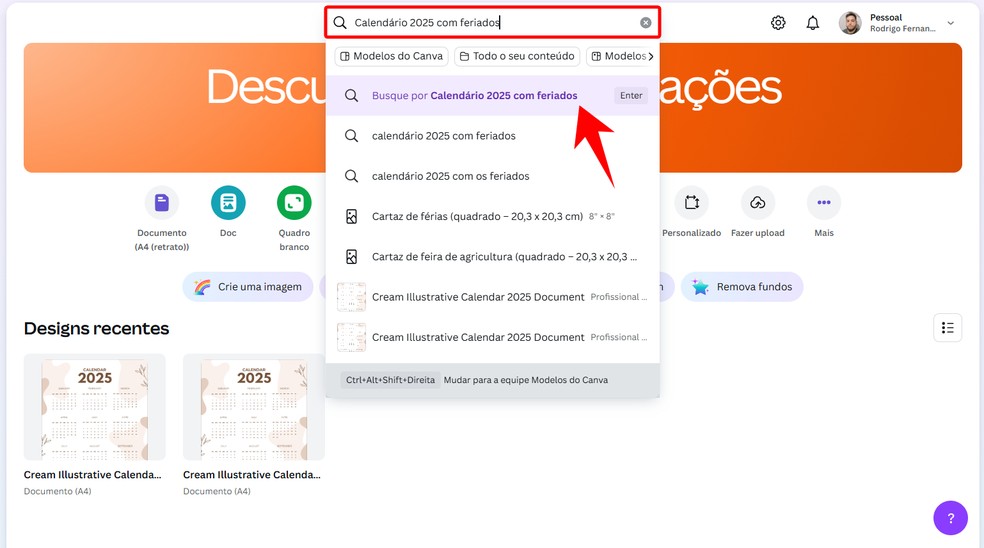Open the Mais three-dots option
The width and height of the screenshot is (984, 548).
click(x=824, y=212)
